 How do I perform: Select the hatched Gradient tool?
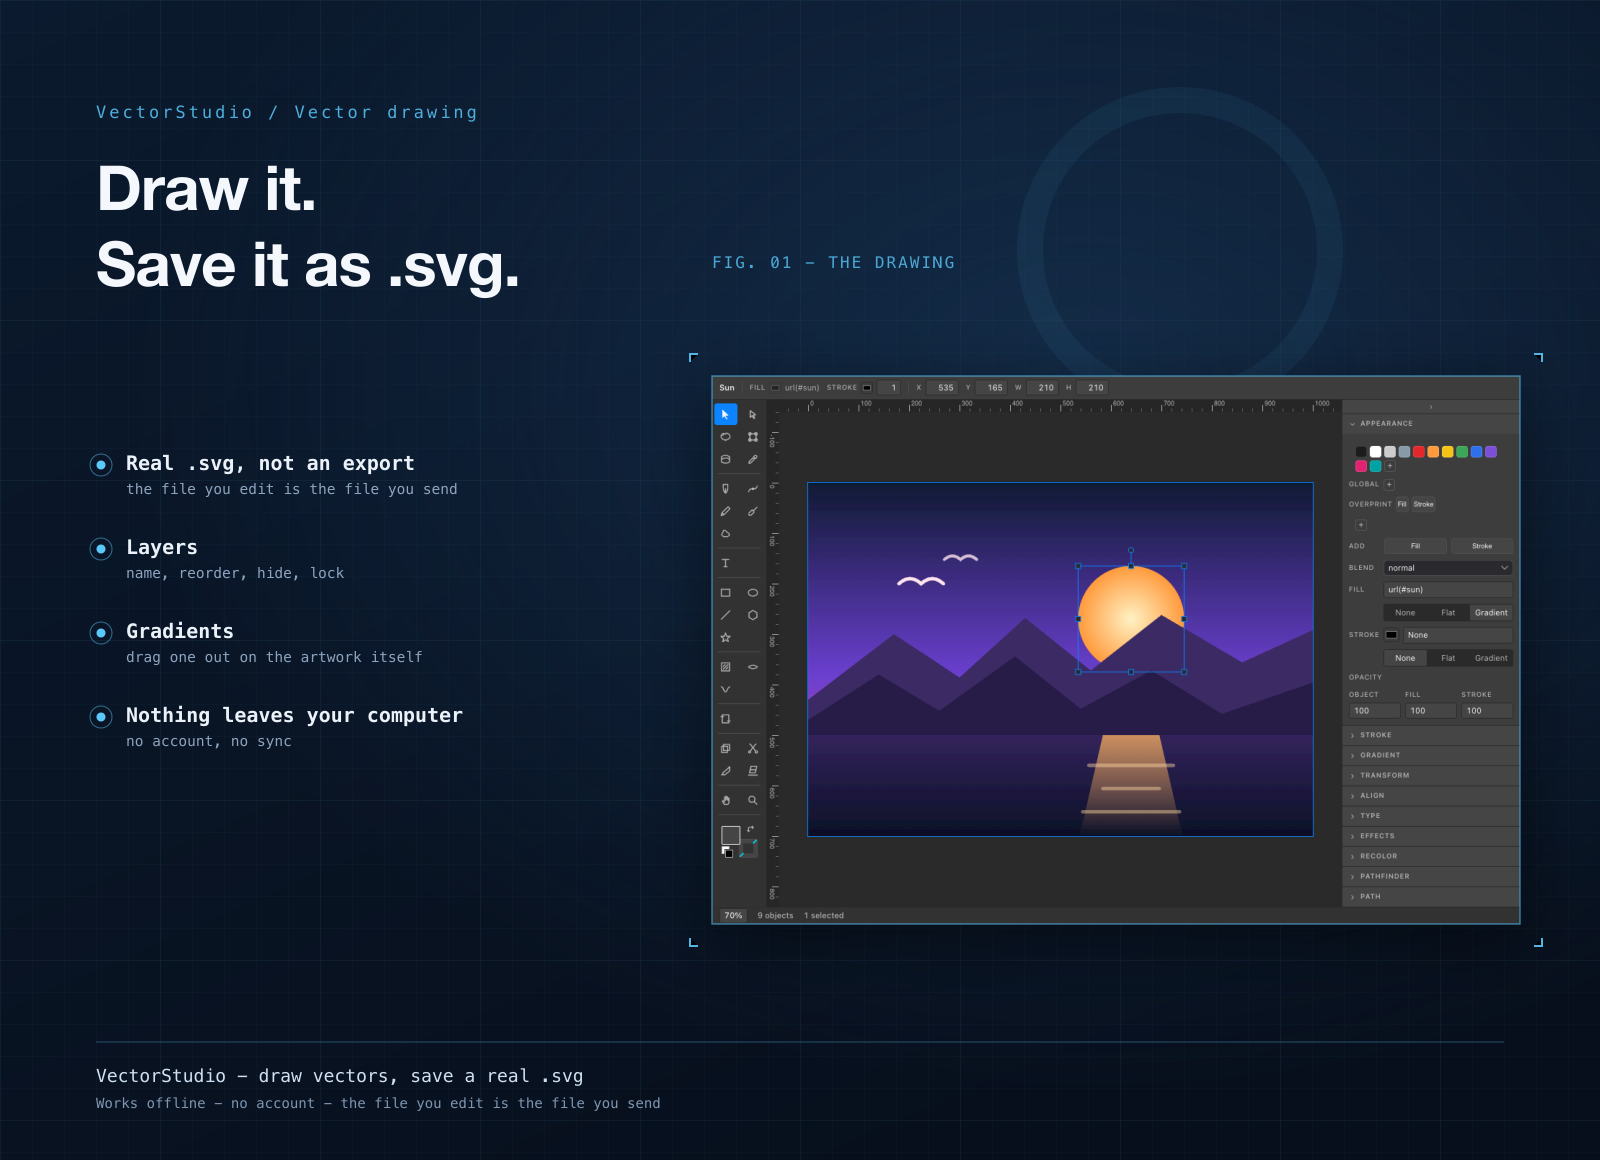pyautogui.click(x=726, y=667)
